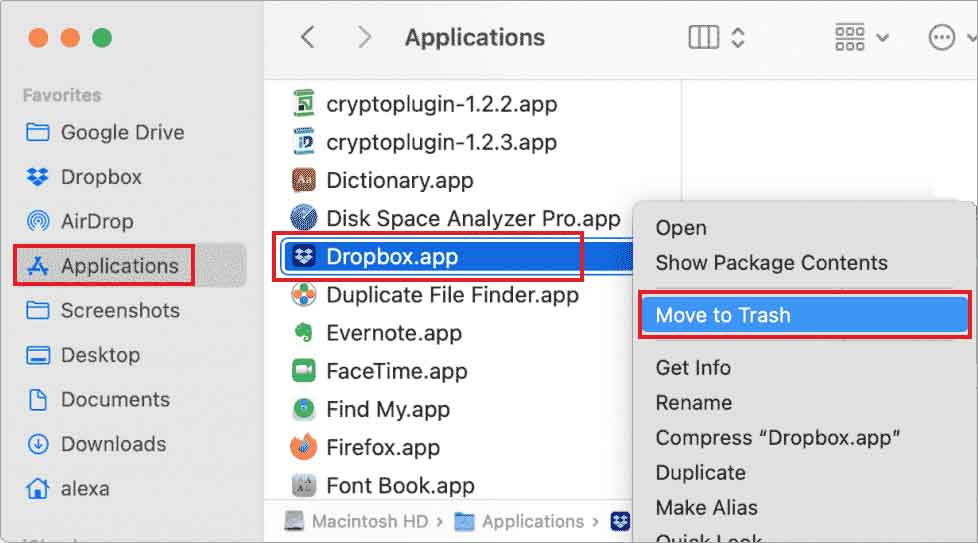This screenshot has width=978, height=543.
Task: Choose Open from context menu
Action: pos(681,228)
